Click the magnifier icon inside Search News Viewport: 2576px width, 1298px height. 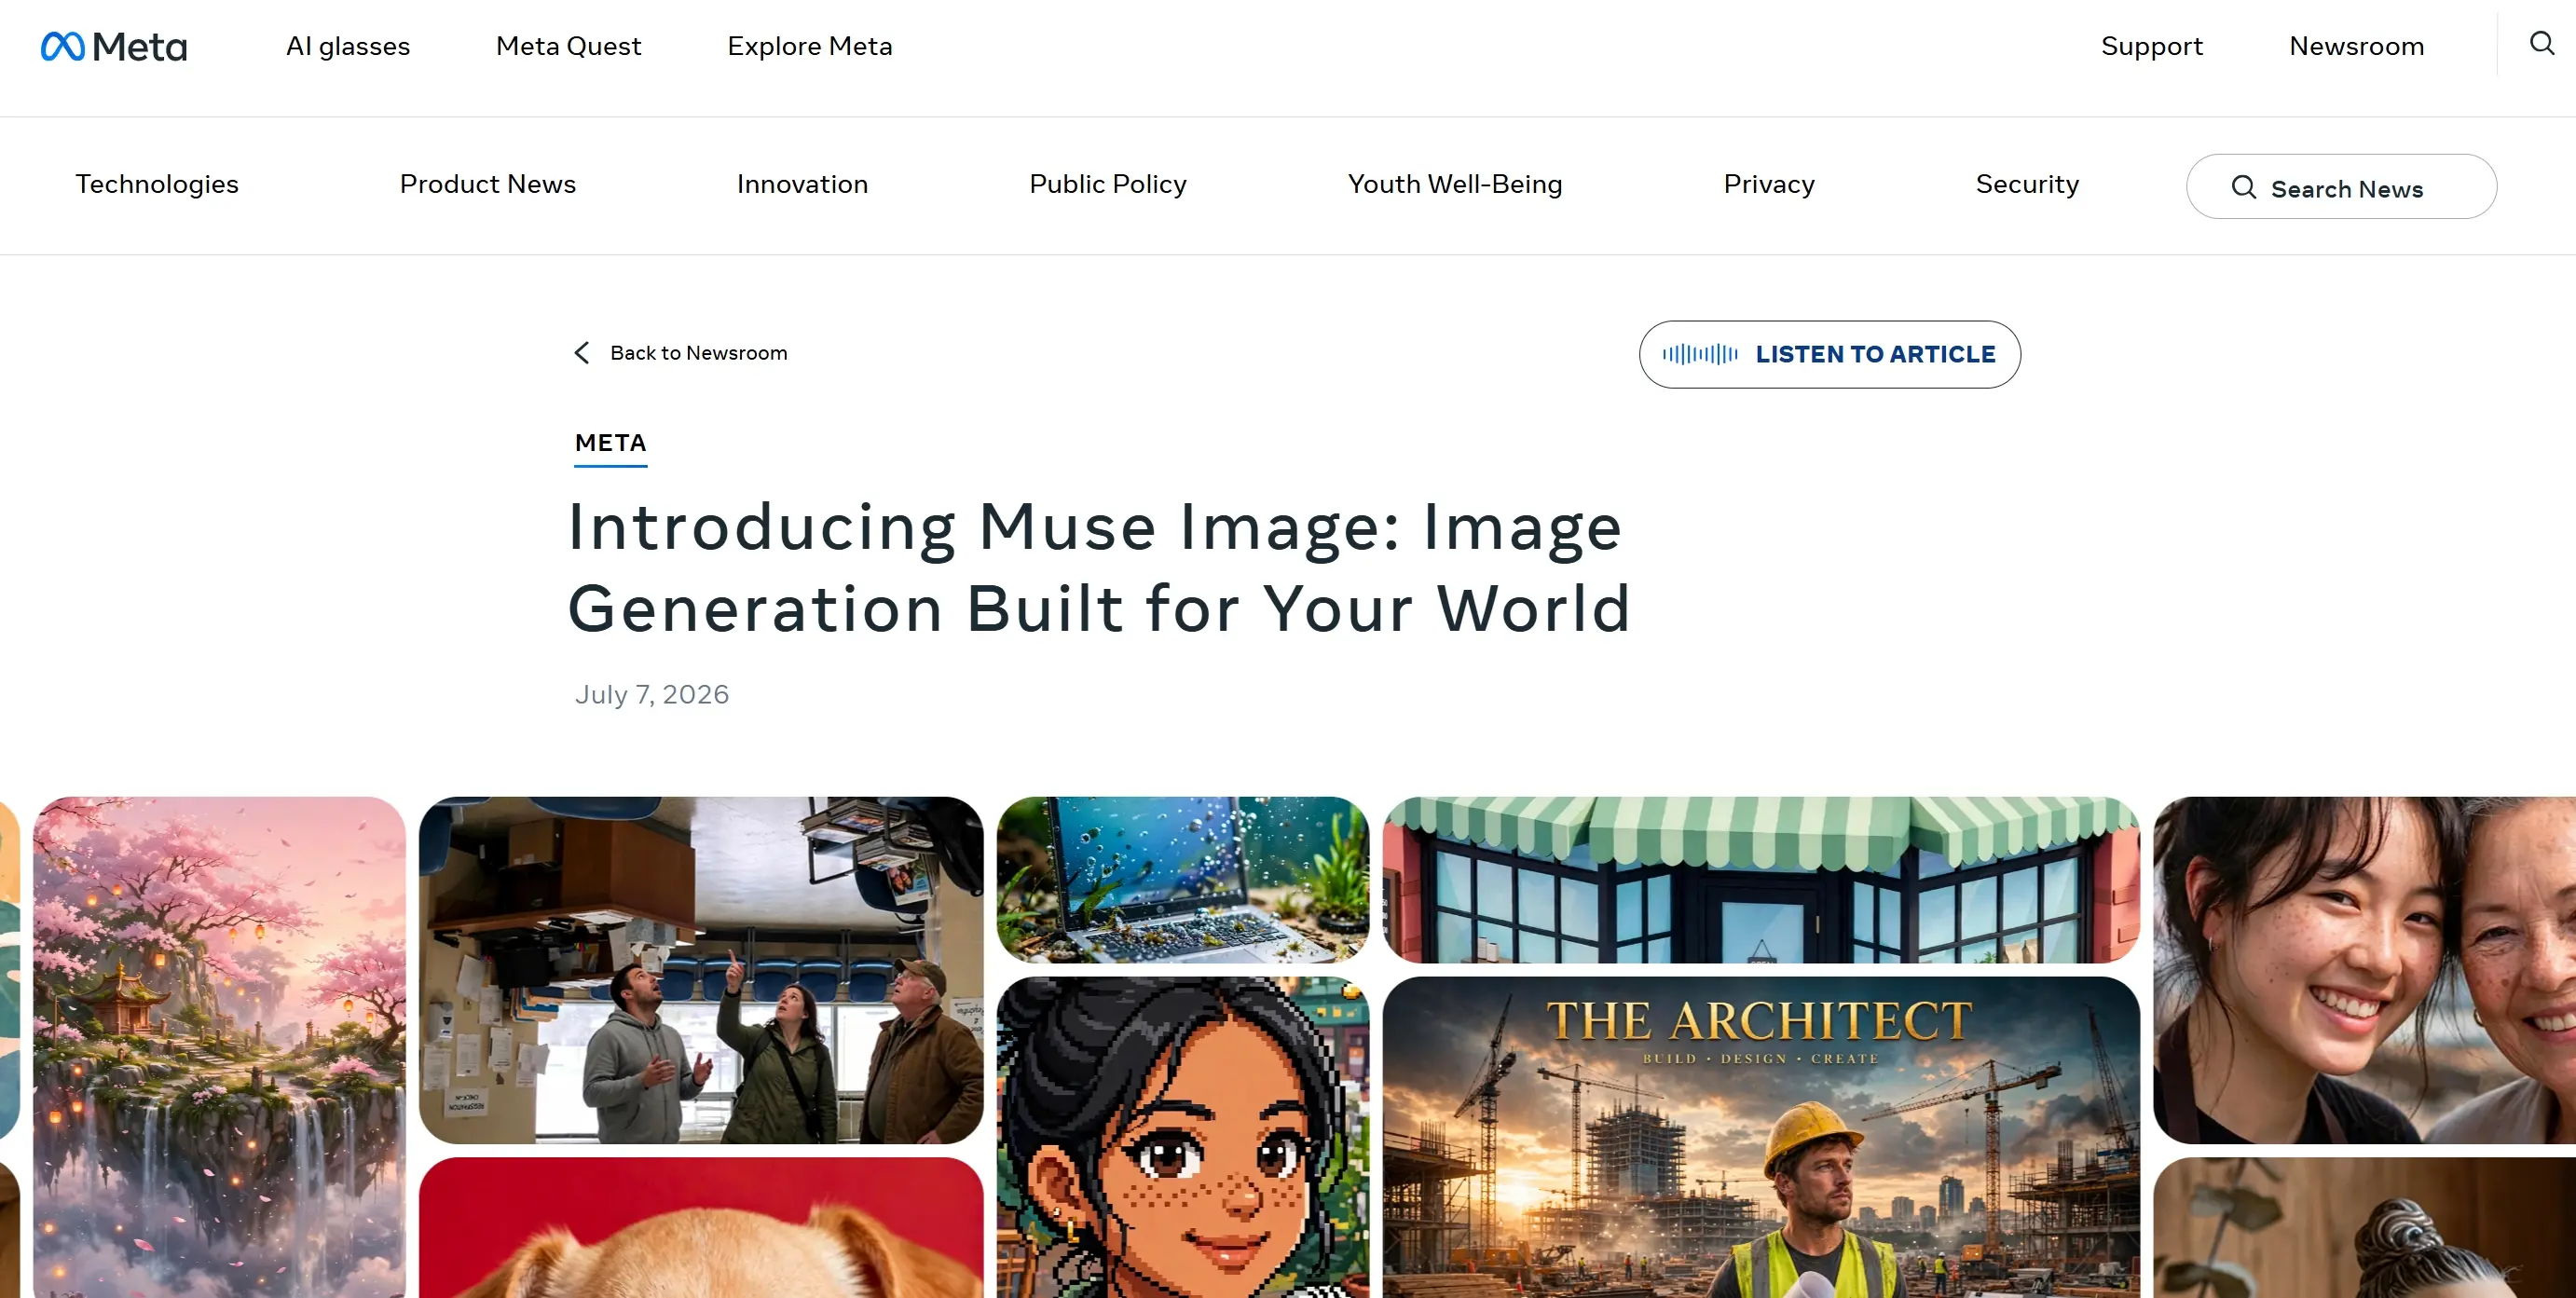pyautogui.click(x=2243, y=188)
